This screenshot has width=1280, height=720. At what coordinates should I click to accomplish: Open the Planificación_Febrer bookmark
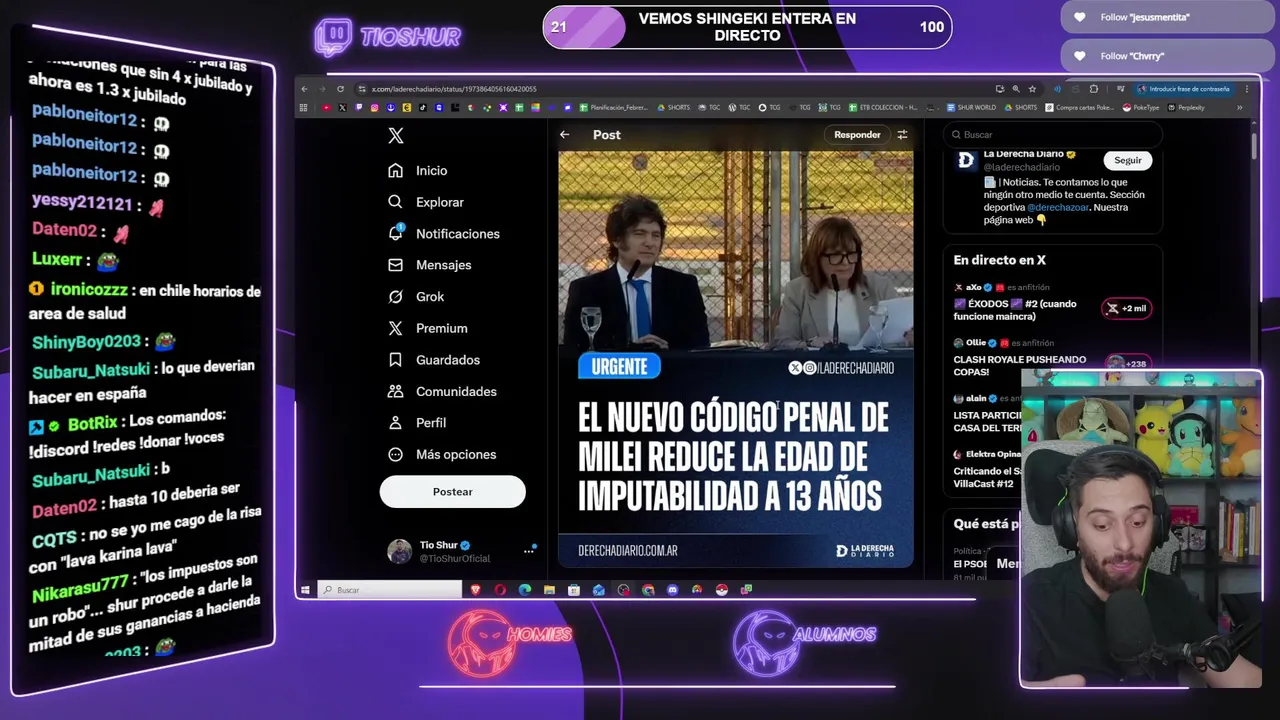tap(614, 107)
